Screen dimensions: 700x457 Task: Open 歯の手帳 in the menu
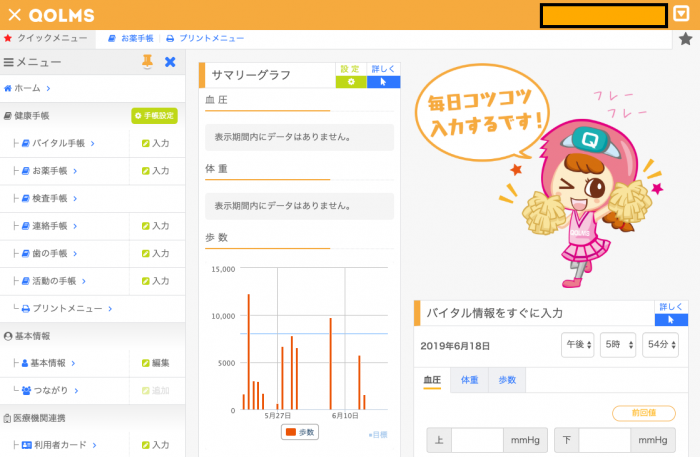click(50, 253)
